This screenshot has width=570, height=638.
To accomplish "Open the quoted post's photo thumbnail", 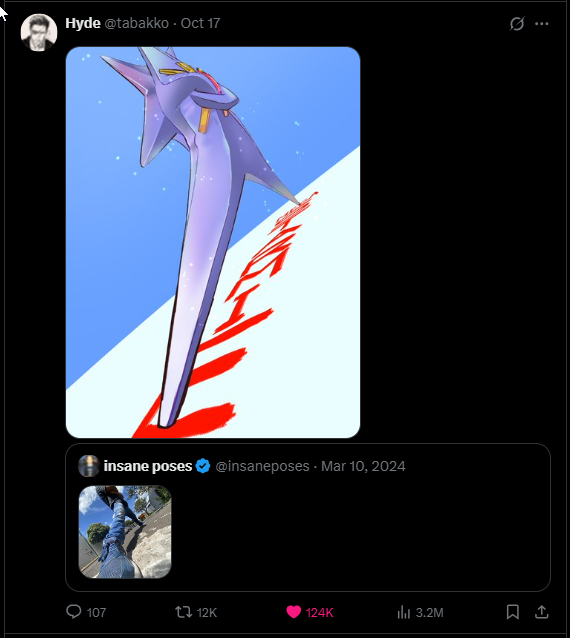I will tap(125, 532).
